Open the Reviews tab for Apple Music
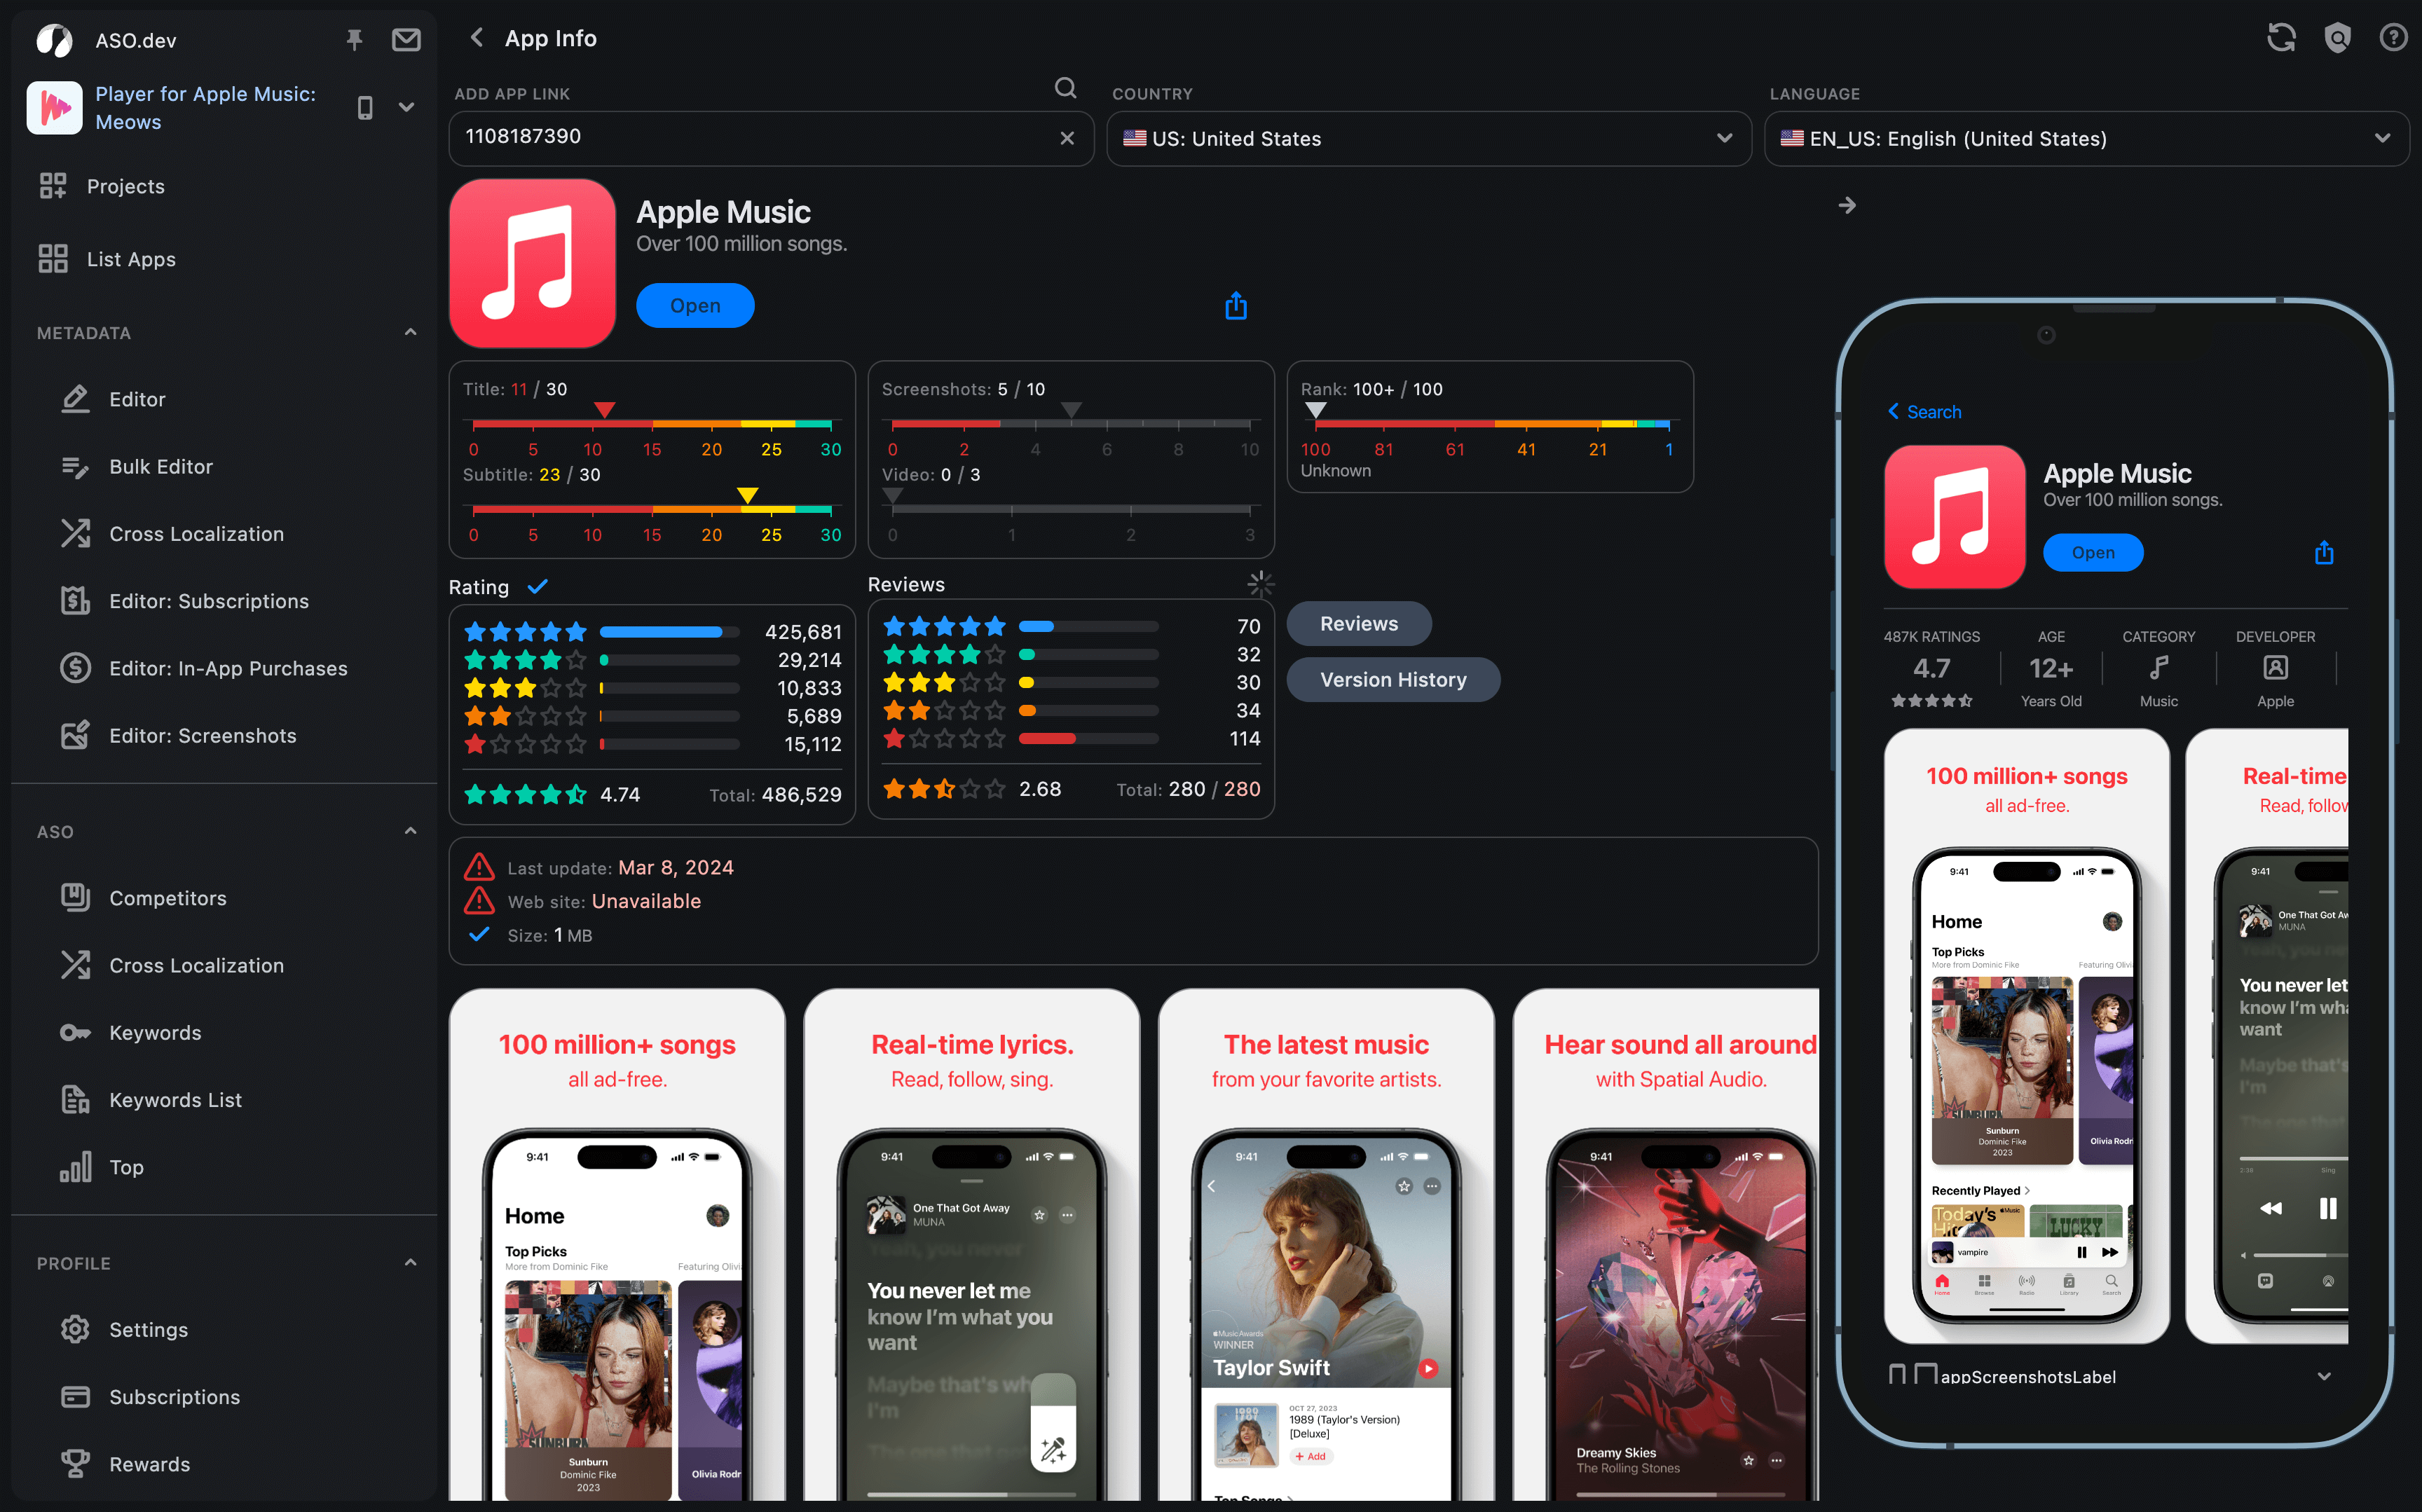This screenshot has width=2422, height=1512. [1357, 622]
